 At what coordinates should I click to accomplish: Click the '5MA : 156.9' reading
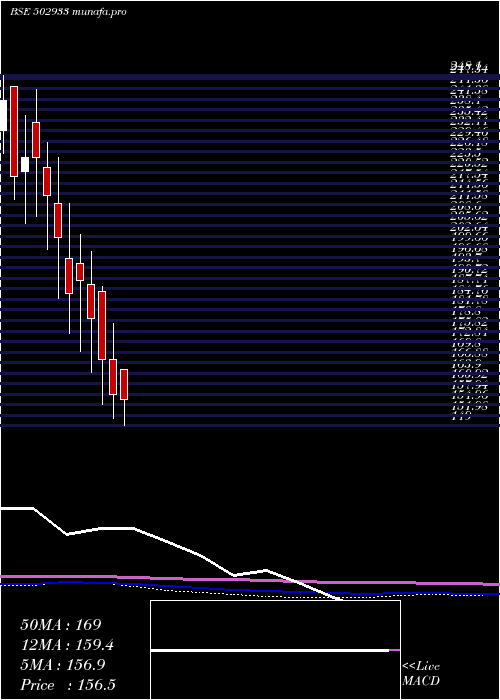click(x=62, y=665)
